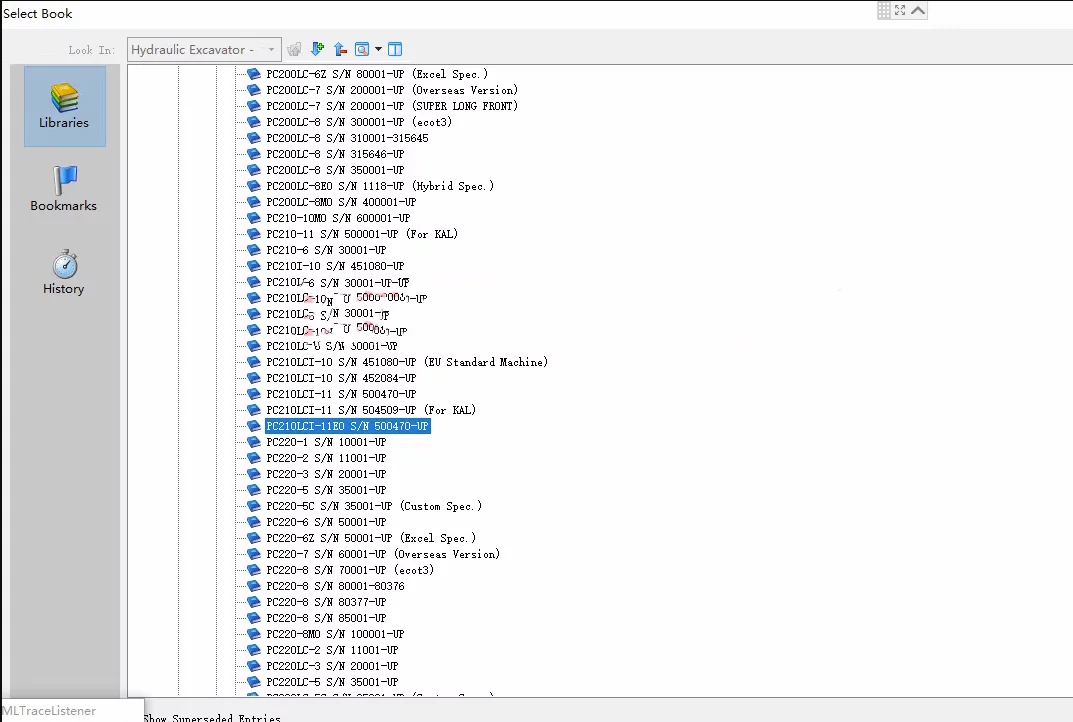Click highlighted PC210LCI-11E0 S/N 500470-UP

348,426
